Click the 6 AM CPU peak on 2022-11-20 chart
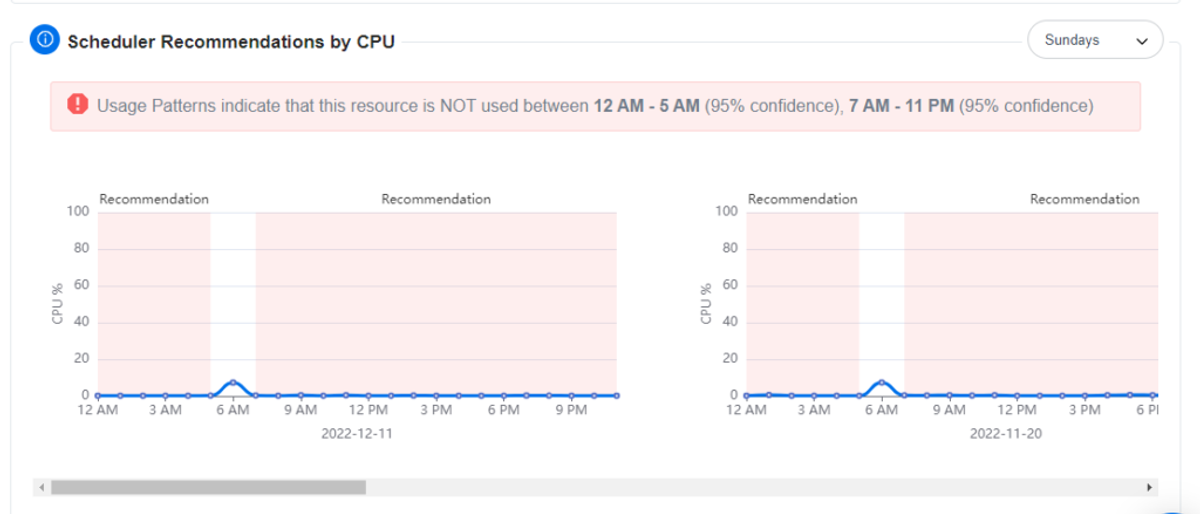Image resolution: width=1200 pixels, height=514 pixels. point(881,382)
